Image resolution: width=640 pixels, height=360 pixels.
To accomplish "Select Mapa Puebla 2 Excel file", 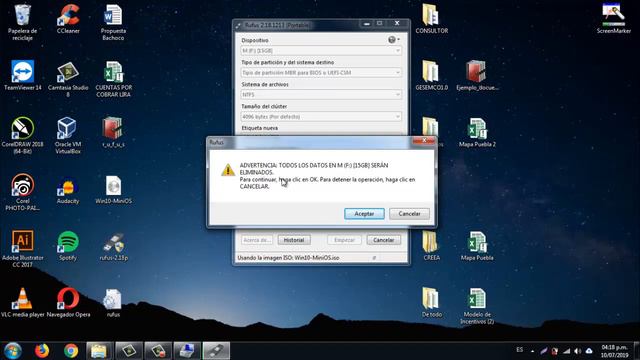I will tap(477, 132).
